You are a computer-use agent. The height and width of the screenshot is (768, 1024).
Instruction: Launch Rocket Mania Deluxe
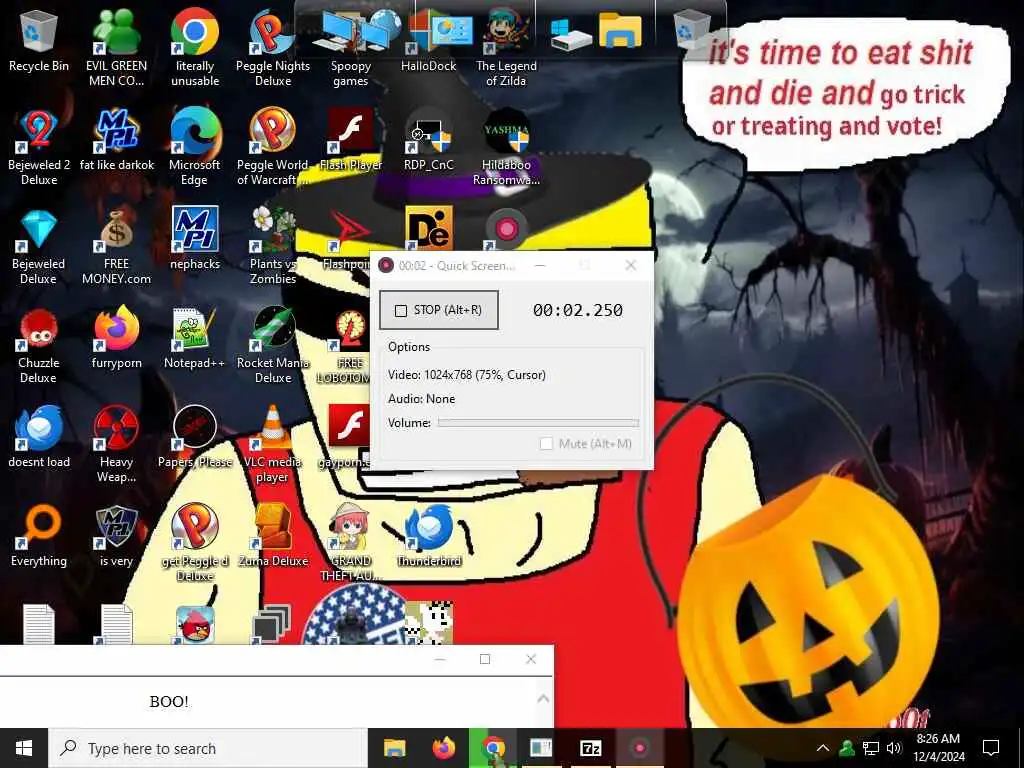point(273,345)
